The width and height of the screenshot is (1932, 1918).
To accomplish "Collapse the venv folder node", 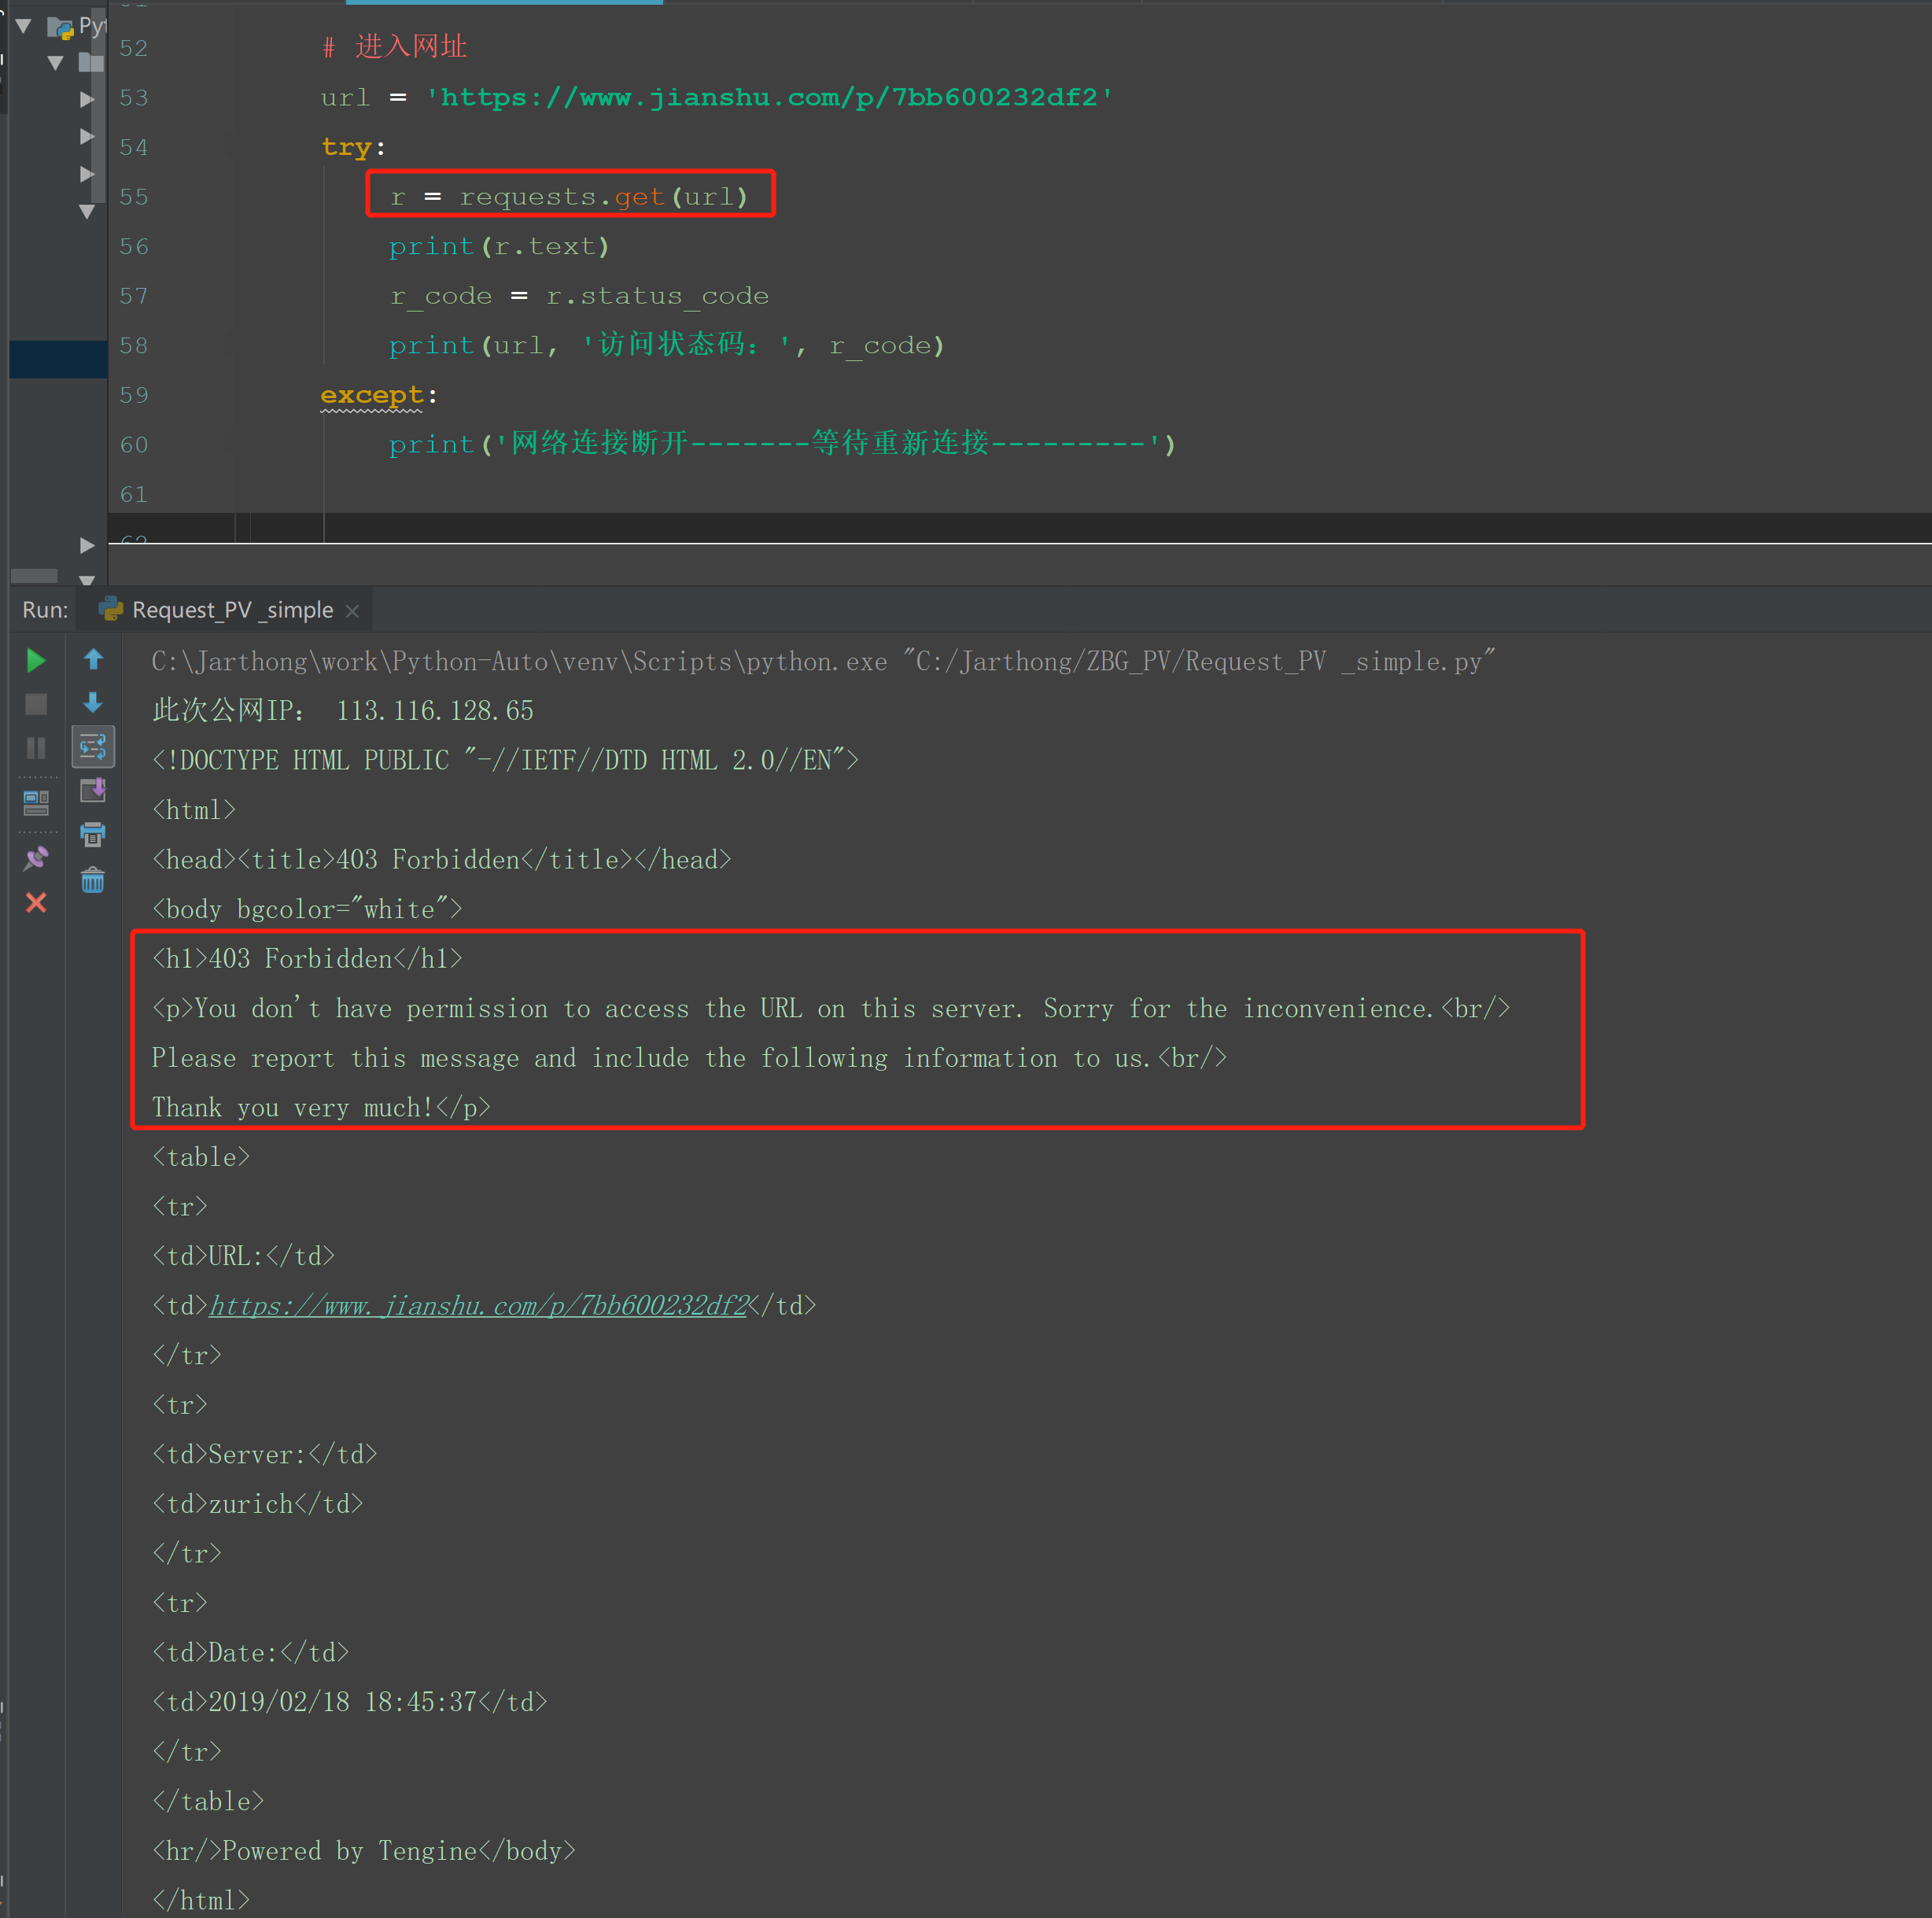I will click(55, 61).
